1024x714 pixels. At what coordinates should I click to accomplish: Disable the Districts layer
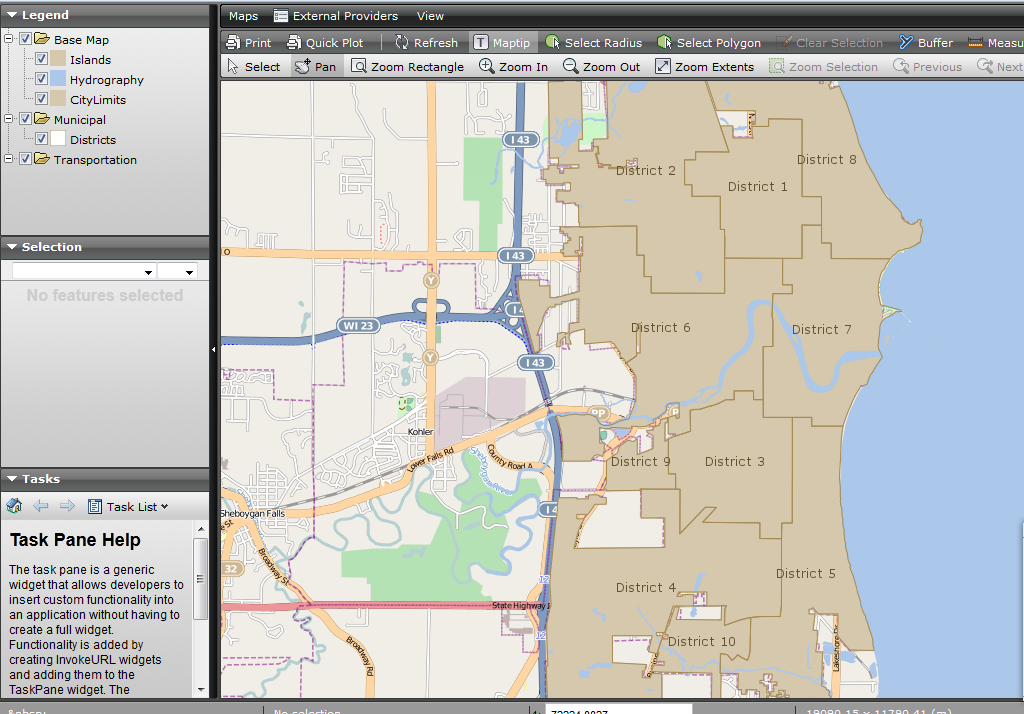coord(40,139)
